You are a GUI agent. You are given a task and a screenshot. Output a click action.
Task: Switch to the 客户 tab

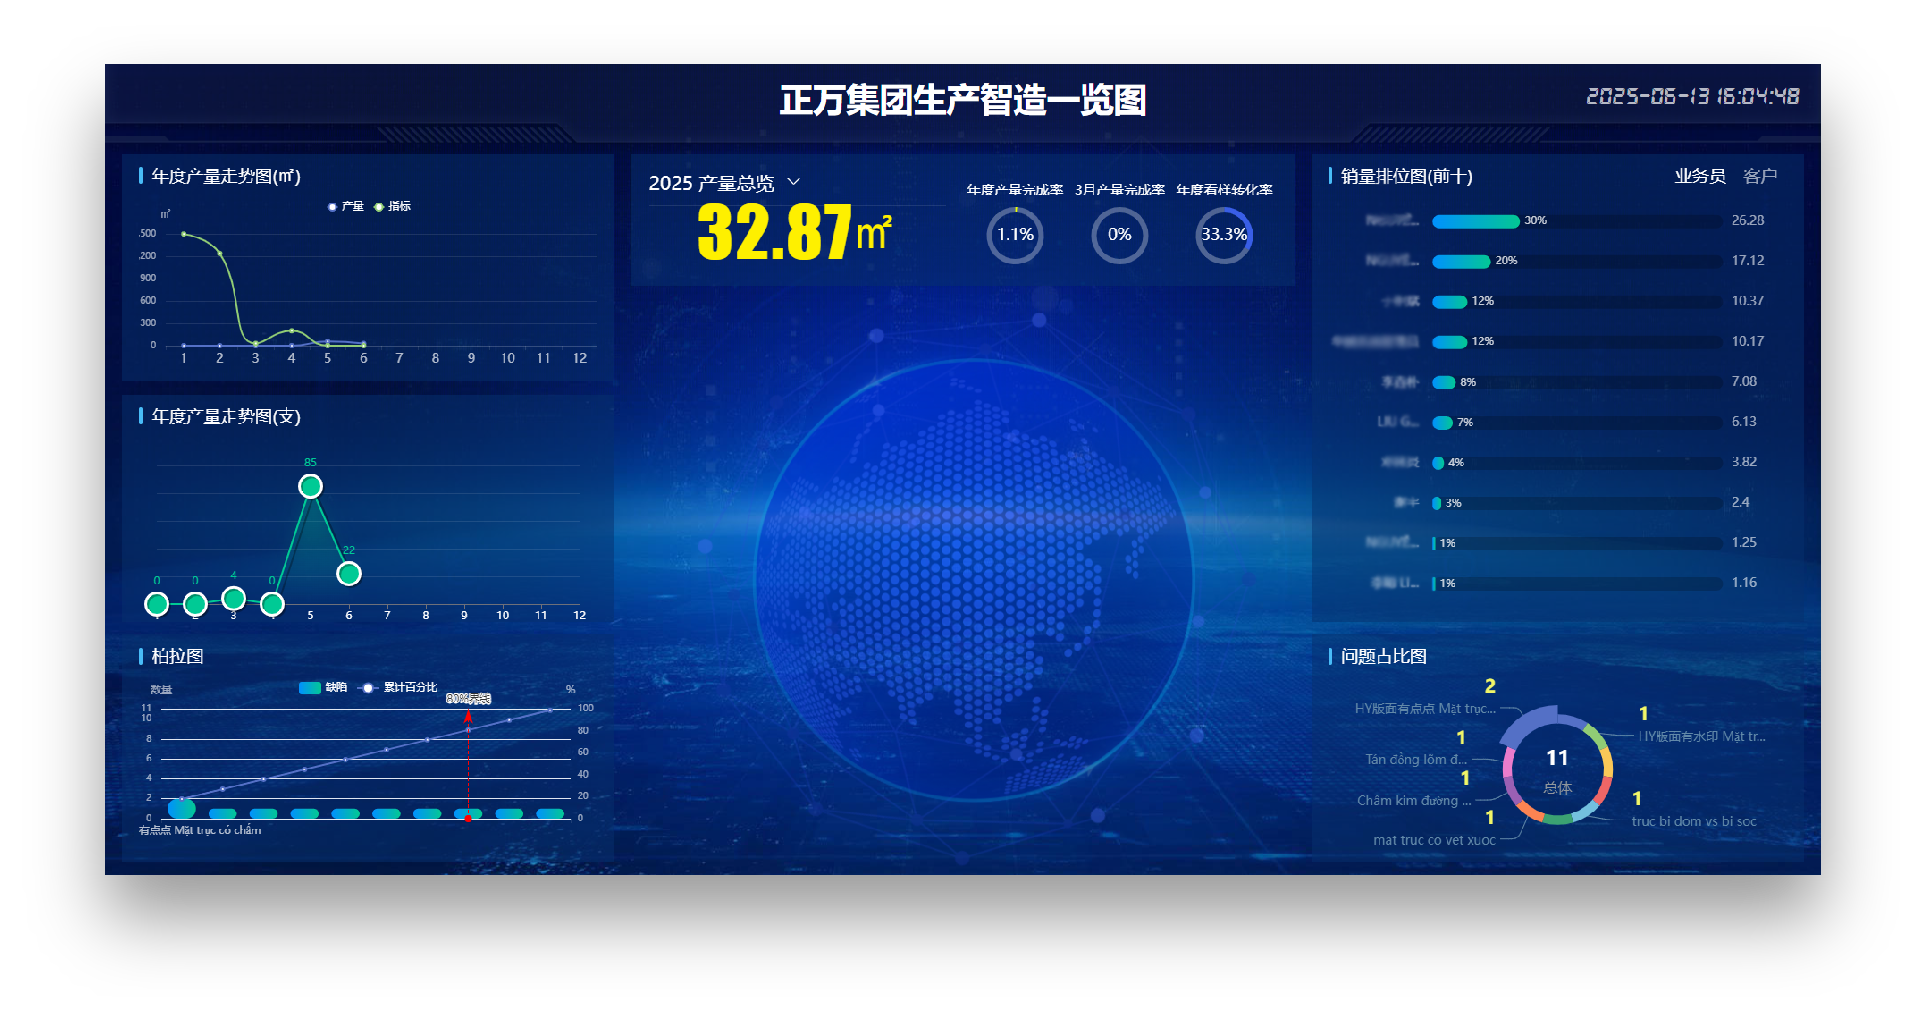click(1760, 176)
